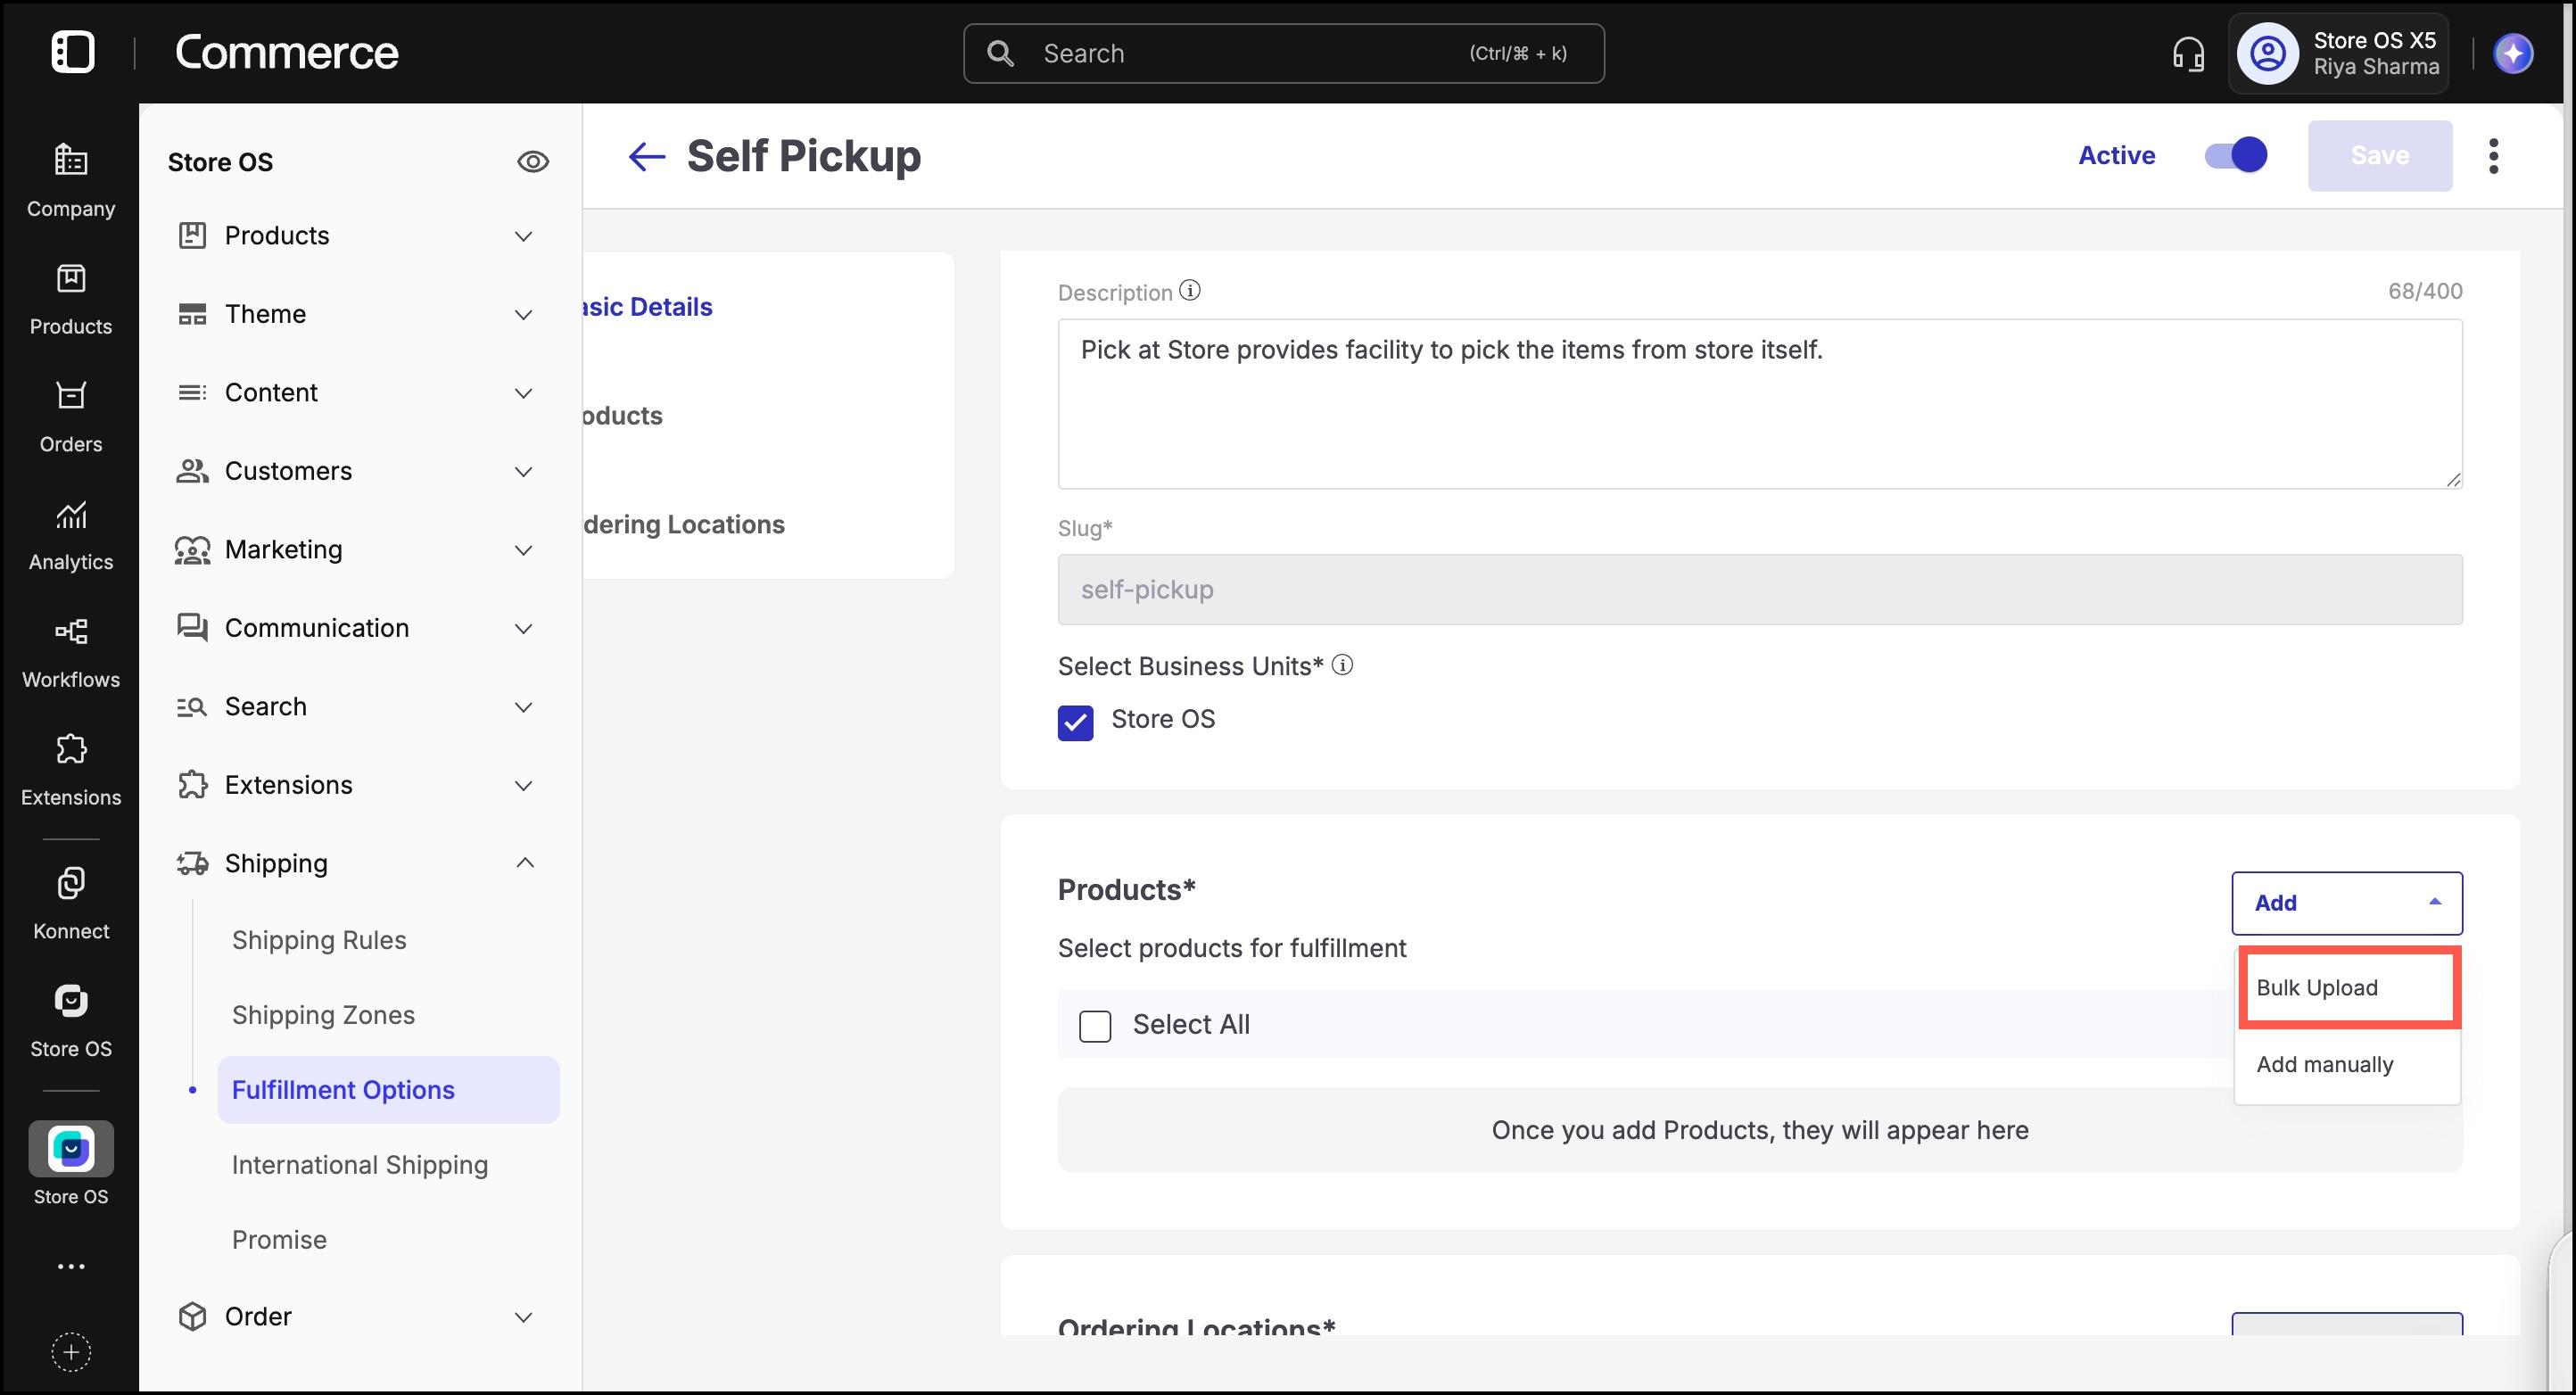Image resolution: width=2576 pixels, height=1395 pixels.
Task: Click the Communication chat icon
Action: (192, 628)
